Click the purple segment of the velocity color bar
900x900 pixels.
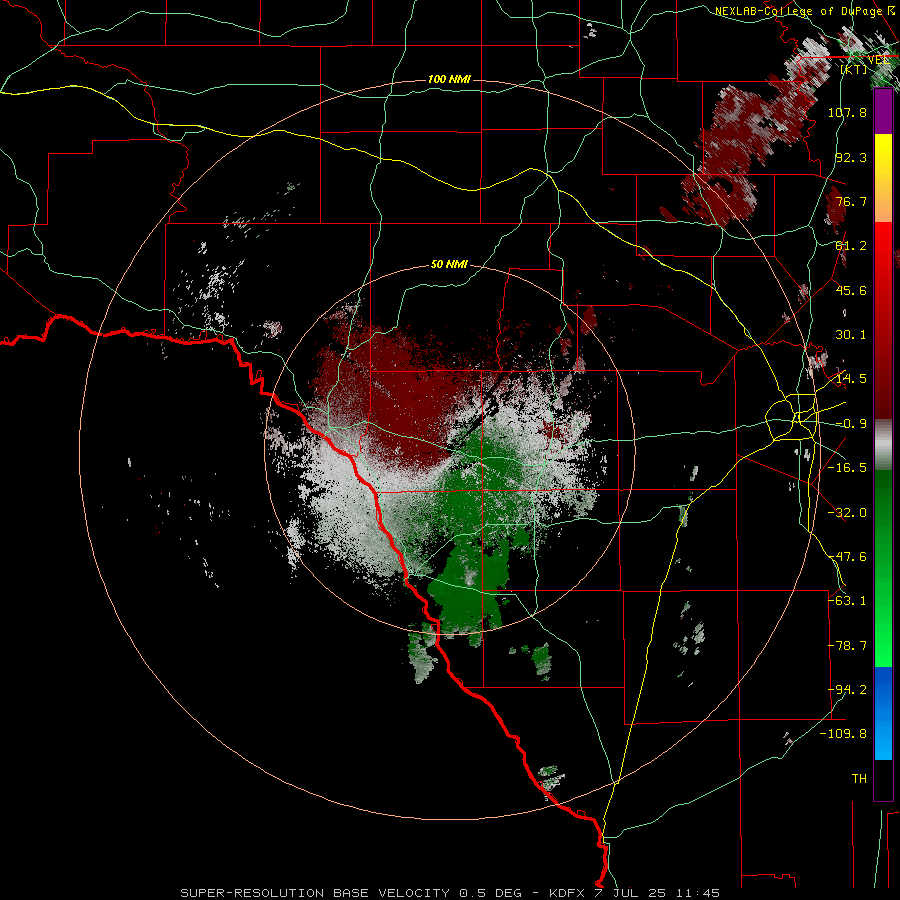(x=883, y=112)
